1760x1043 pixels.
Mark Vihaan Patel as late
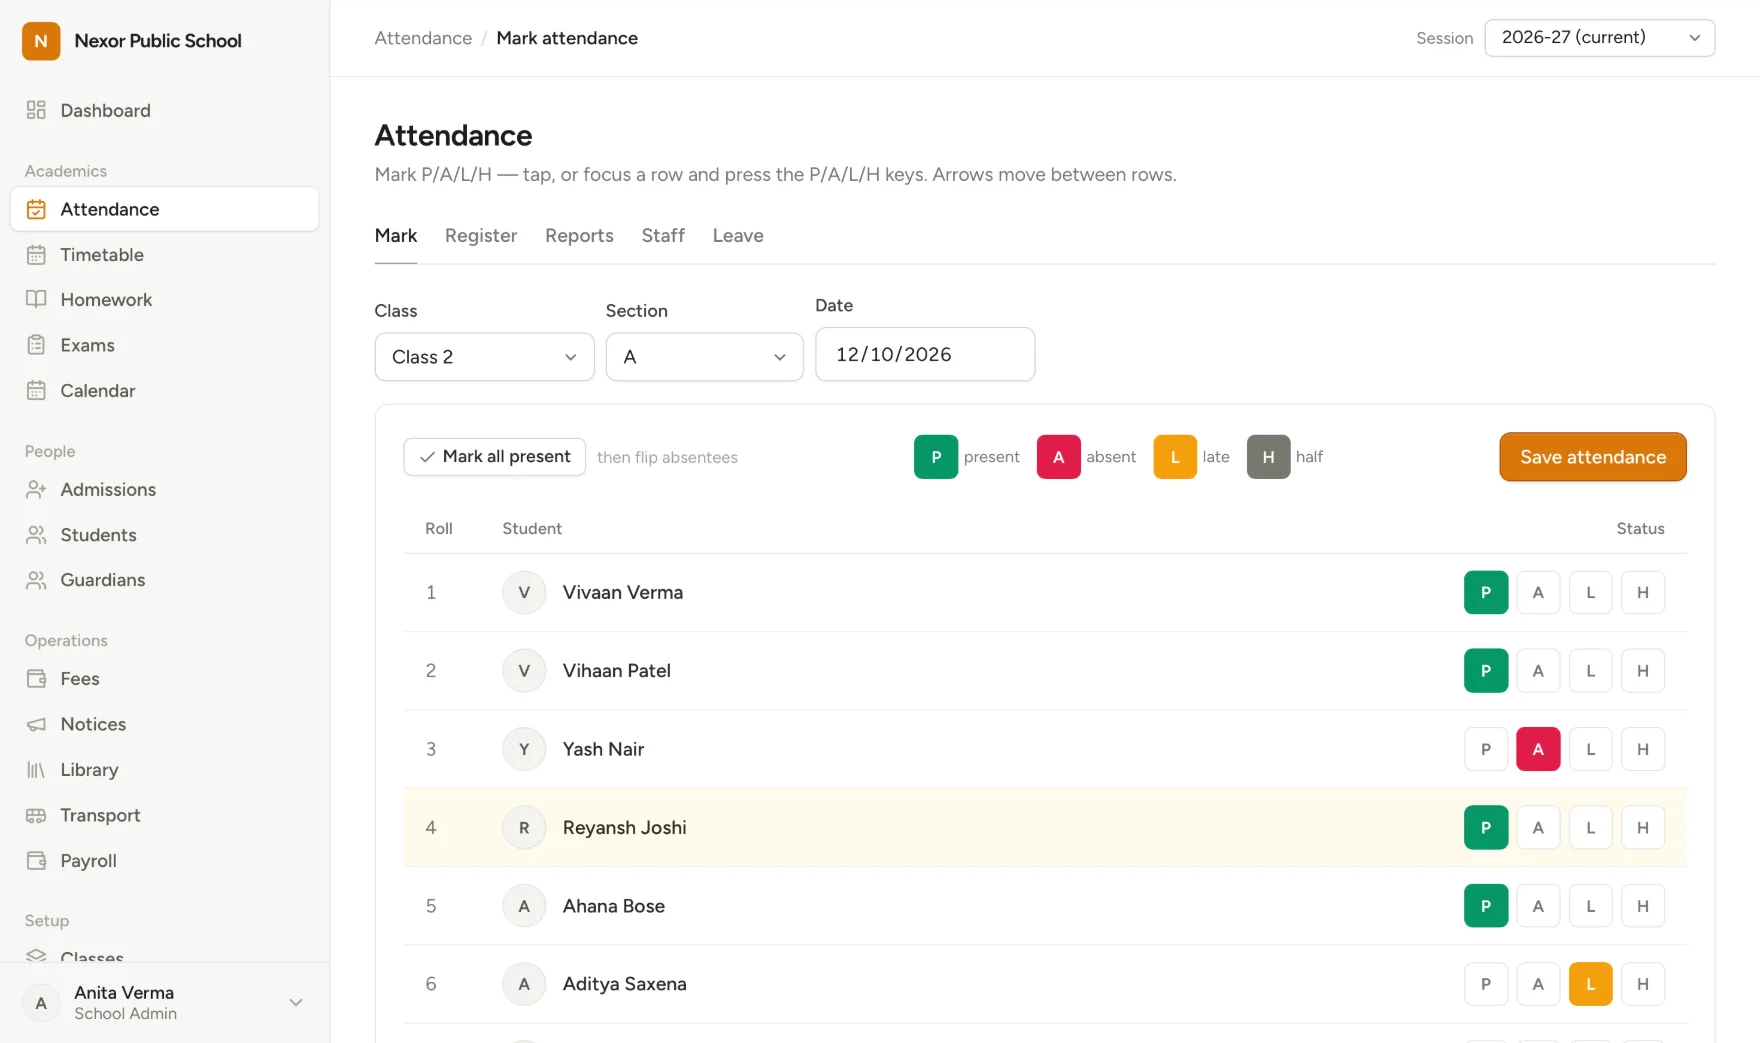click(x=1590, y=671)
